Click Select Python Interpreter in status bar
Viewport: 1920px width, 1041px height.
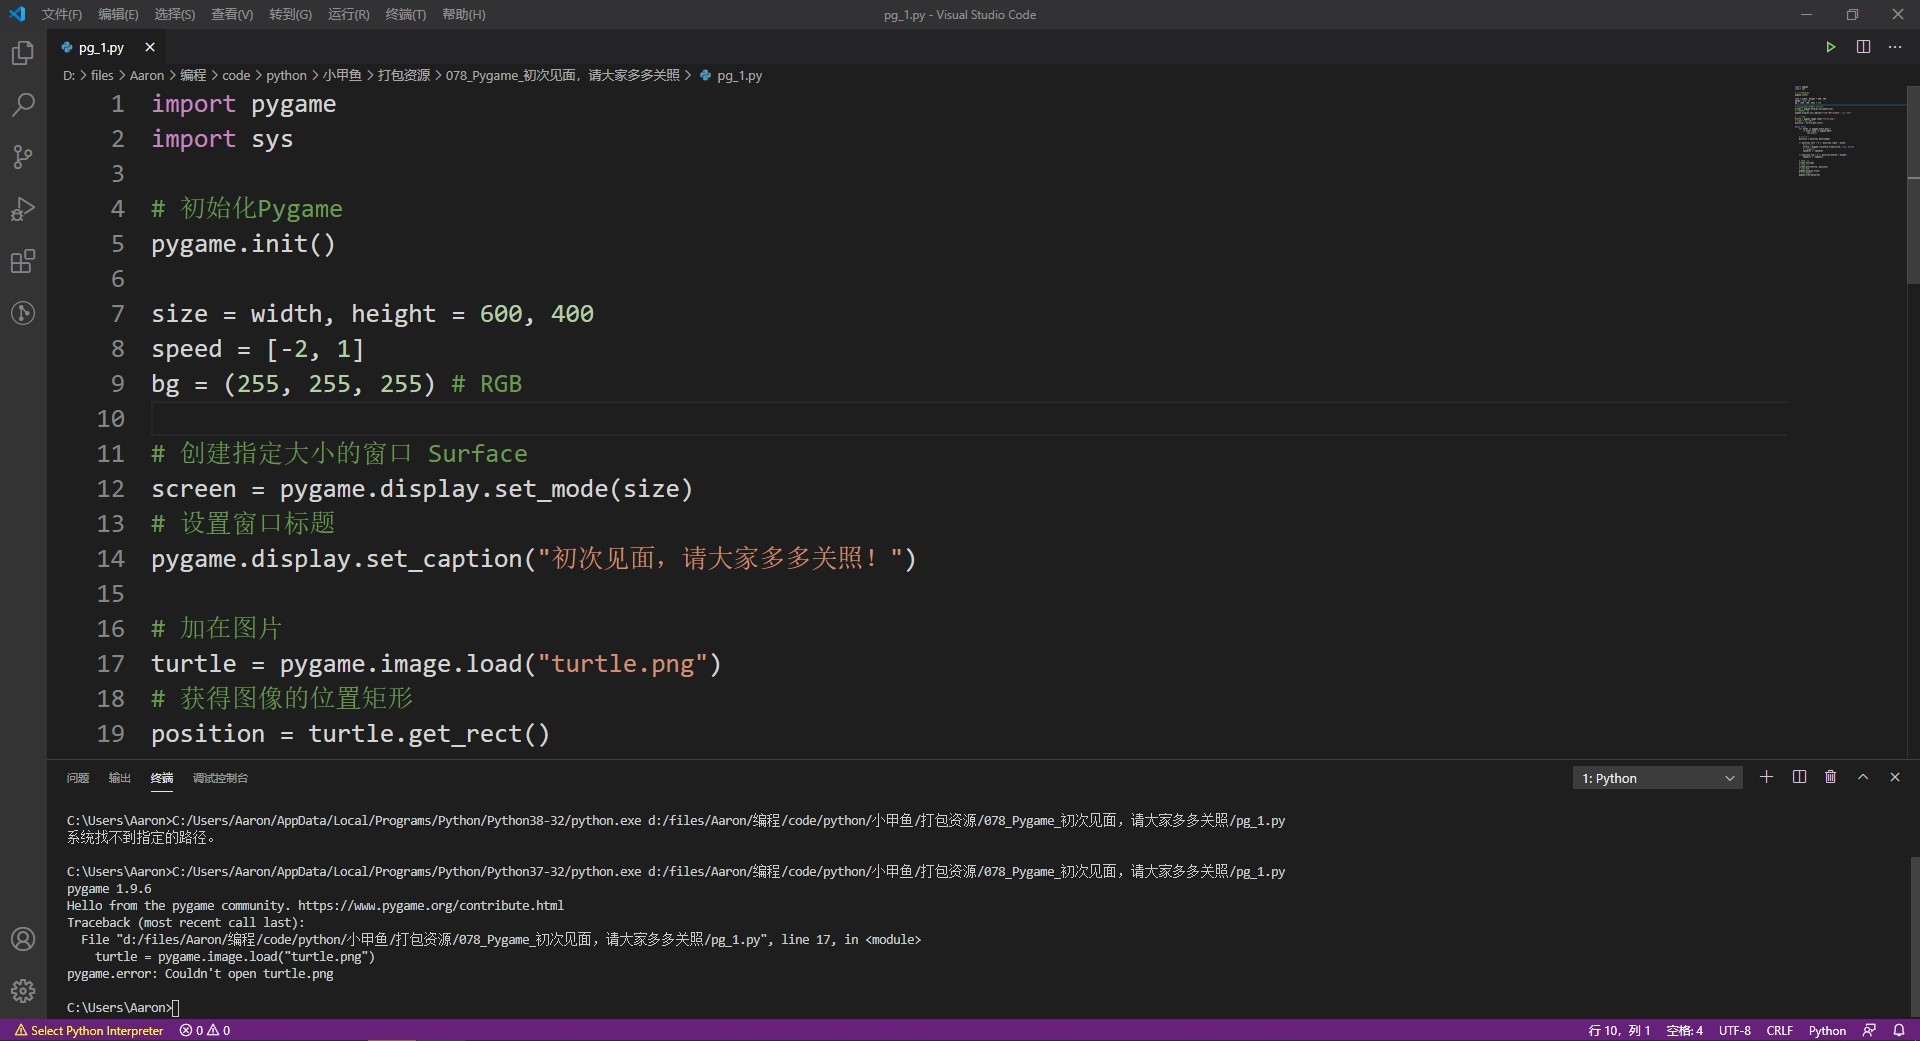[x=89, y=1030]
